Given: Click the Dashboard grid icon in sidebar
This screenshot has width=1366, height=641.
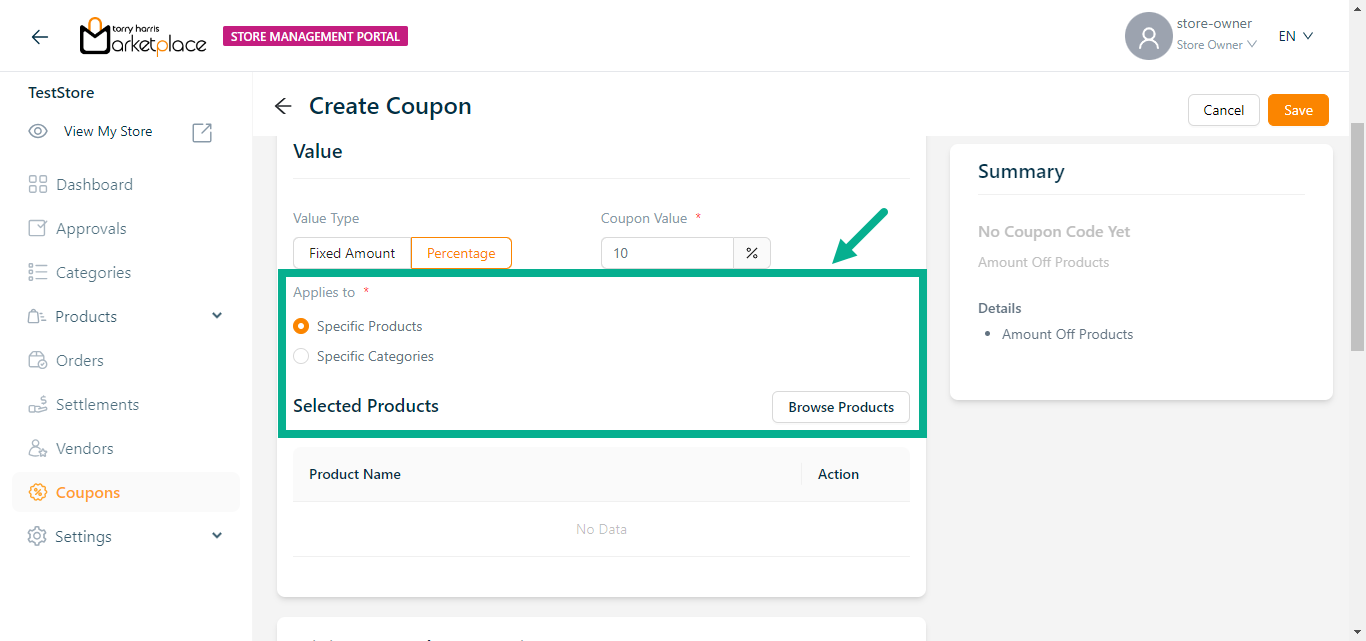Looking at the screenshot, I should click(38, 184).
